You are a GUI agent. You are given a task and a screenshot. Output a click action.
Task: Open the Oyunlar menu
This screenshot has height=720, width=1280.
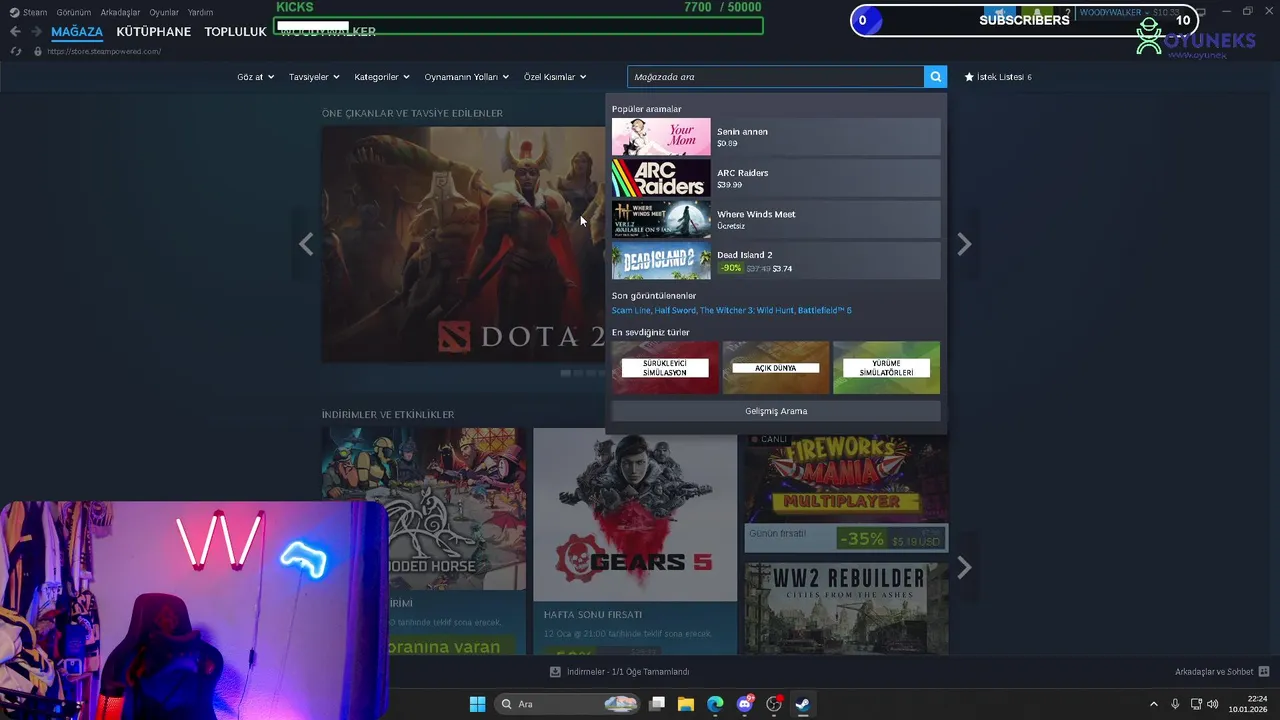164,12
